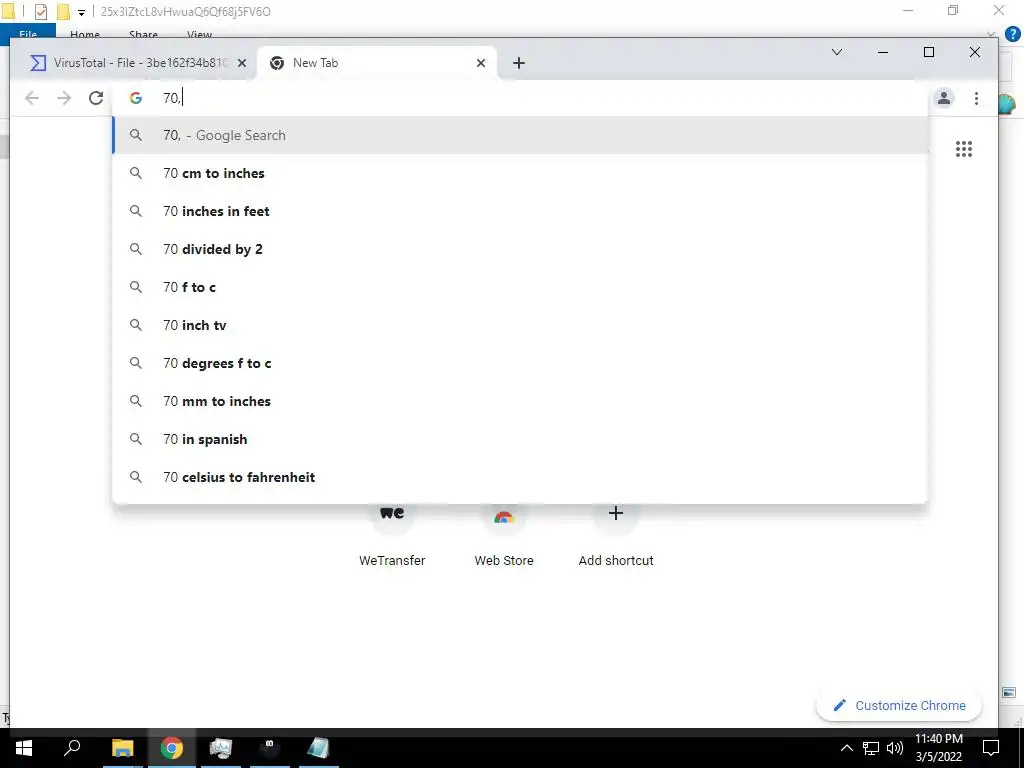Image resolution: width=1024 pixels, height=768 pixels.
Task: Click the Chrome back arrow
Action: coord(31,98)
